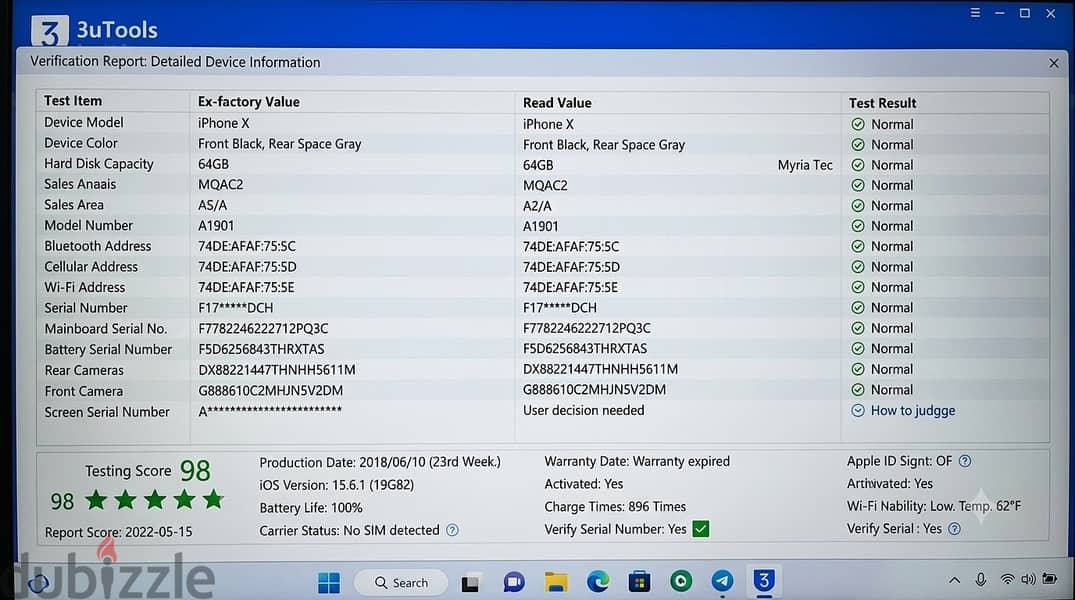The image size is (1075, 600).
Task: Select Mainboard Serial No. ex-factory value
Action: click(x=263, y=328)
